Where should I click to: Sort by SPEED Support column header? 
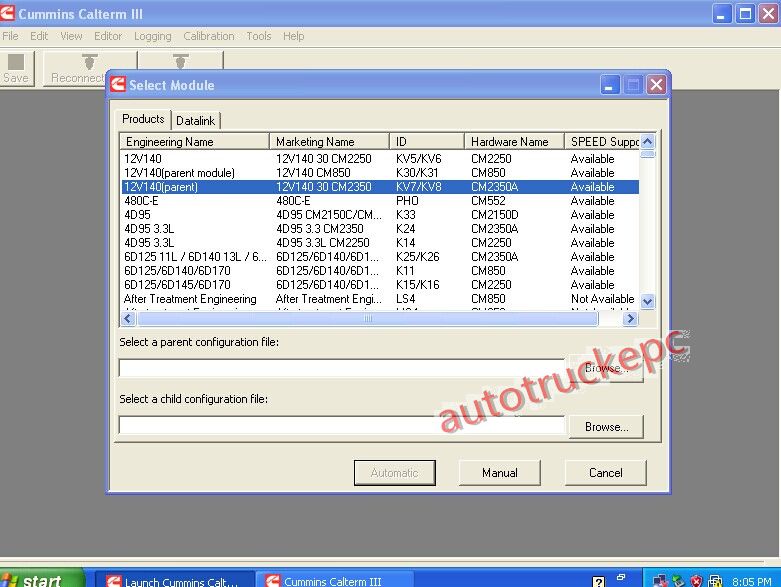(x=602, y=142)
